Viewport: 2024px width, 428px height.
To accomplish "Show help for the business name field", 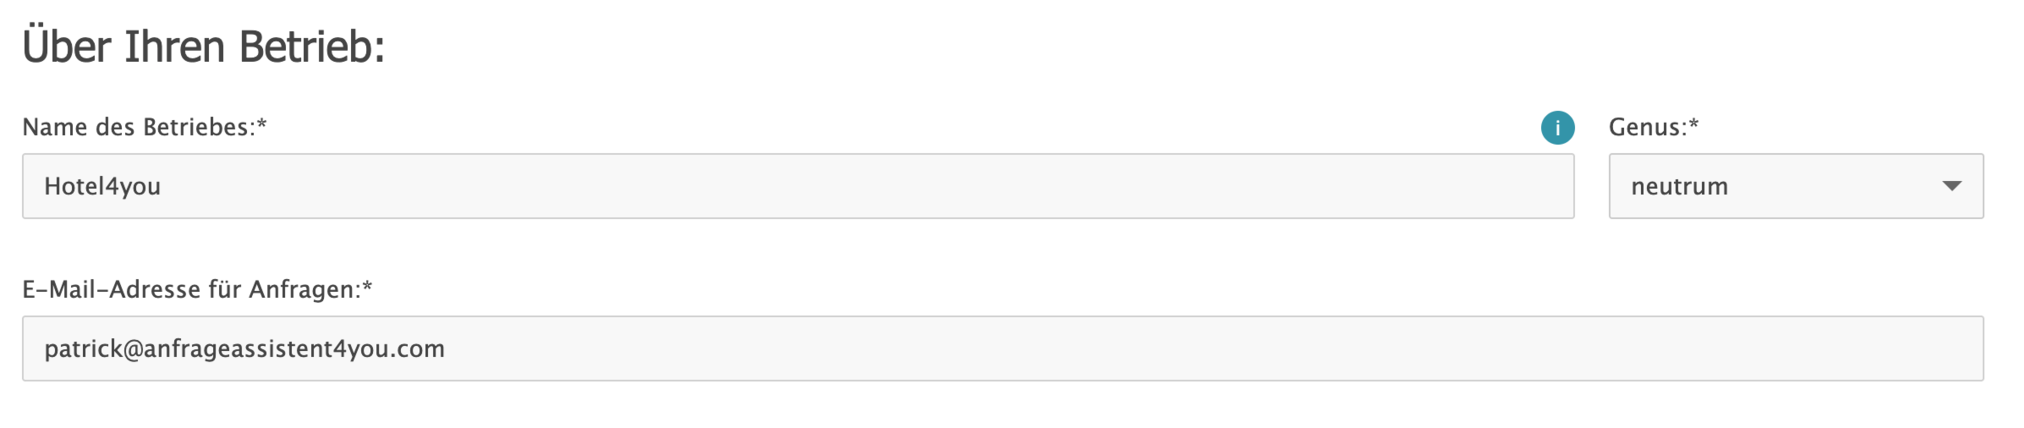I will pyautogui.click(x=1557, y=127).
